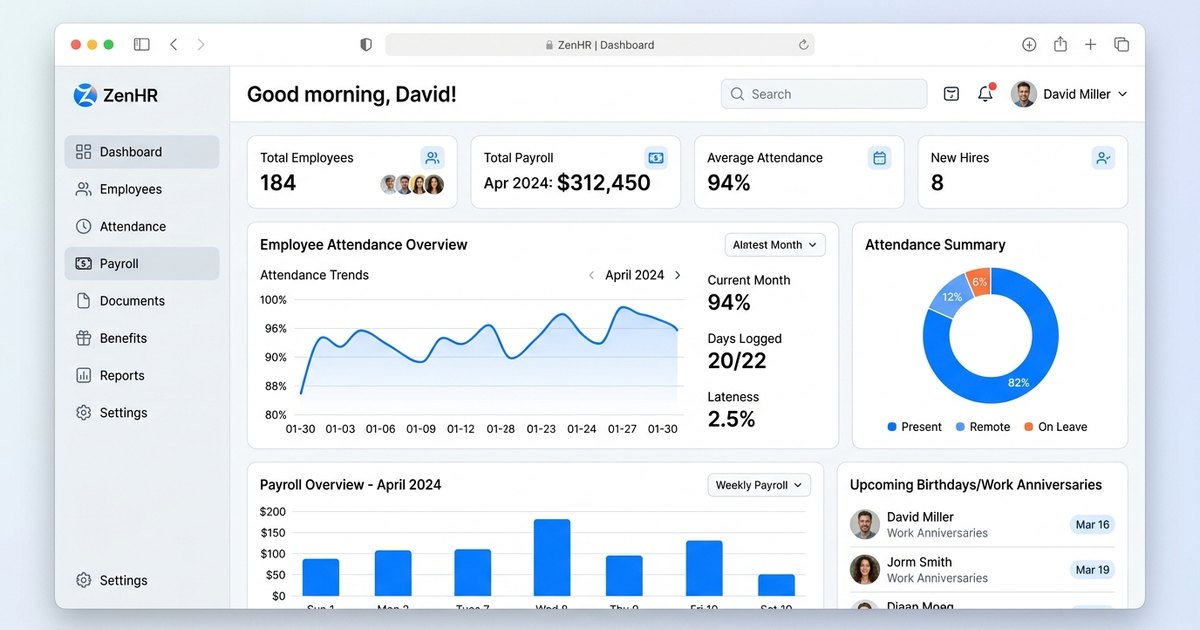Open Settings below Reports in sidebar
Image resolution: width=1200 pixels, height=630 pixels.
pyautogui.click(x=142, y=413)
